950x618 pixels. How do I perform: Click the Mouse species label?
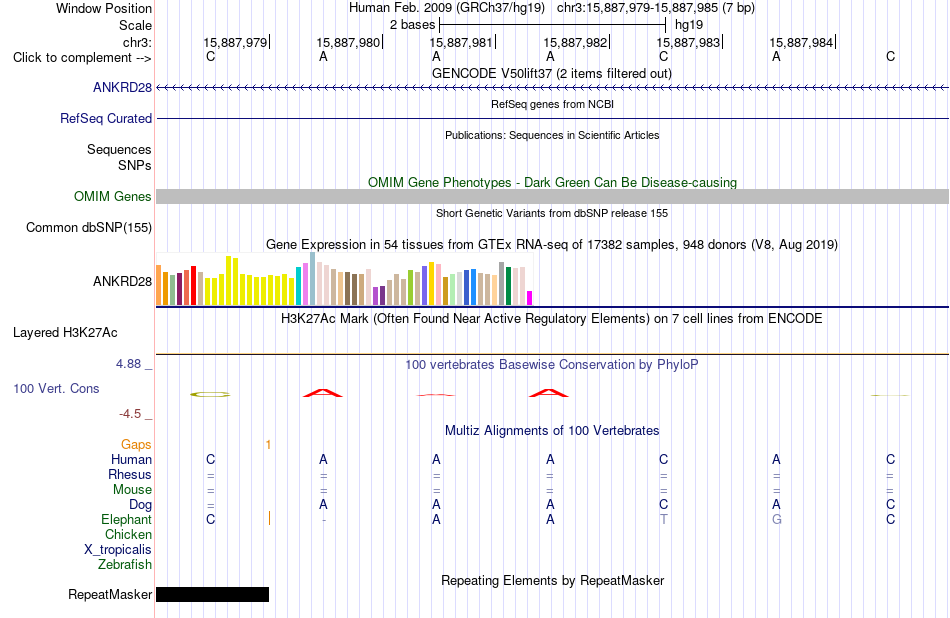(133, 490)
